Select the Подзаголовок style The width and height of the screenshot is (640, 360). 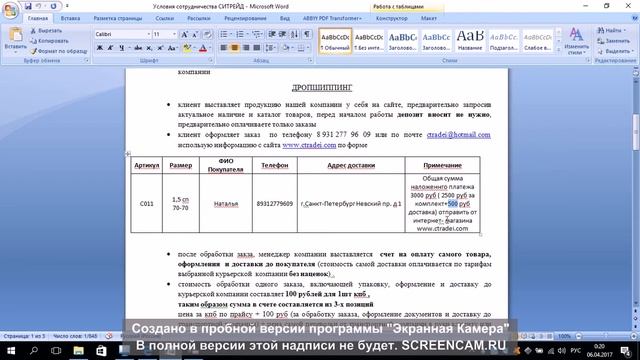click(x=503, y=41)
